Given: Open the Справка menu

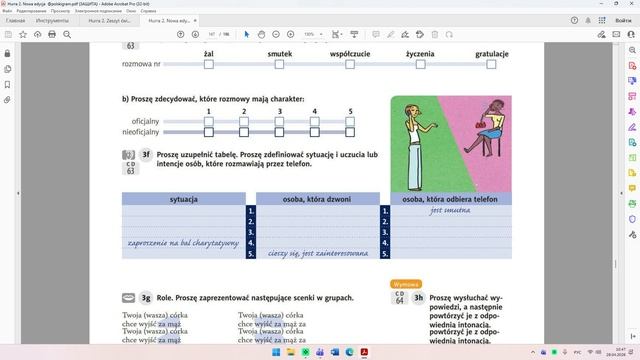Looking at the screenshot, I should click(149, 11).
